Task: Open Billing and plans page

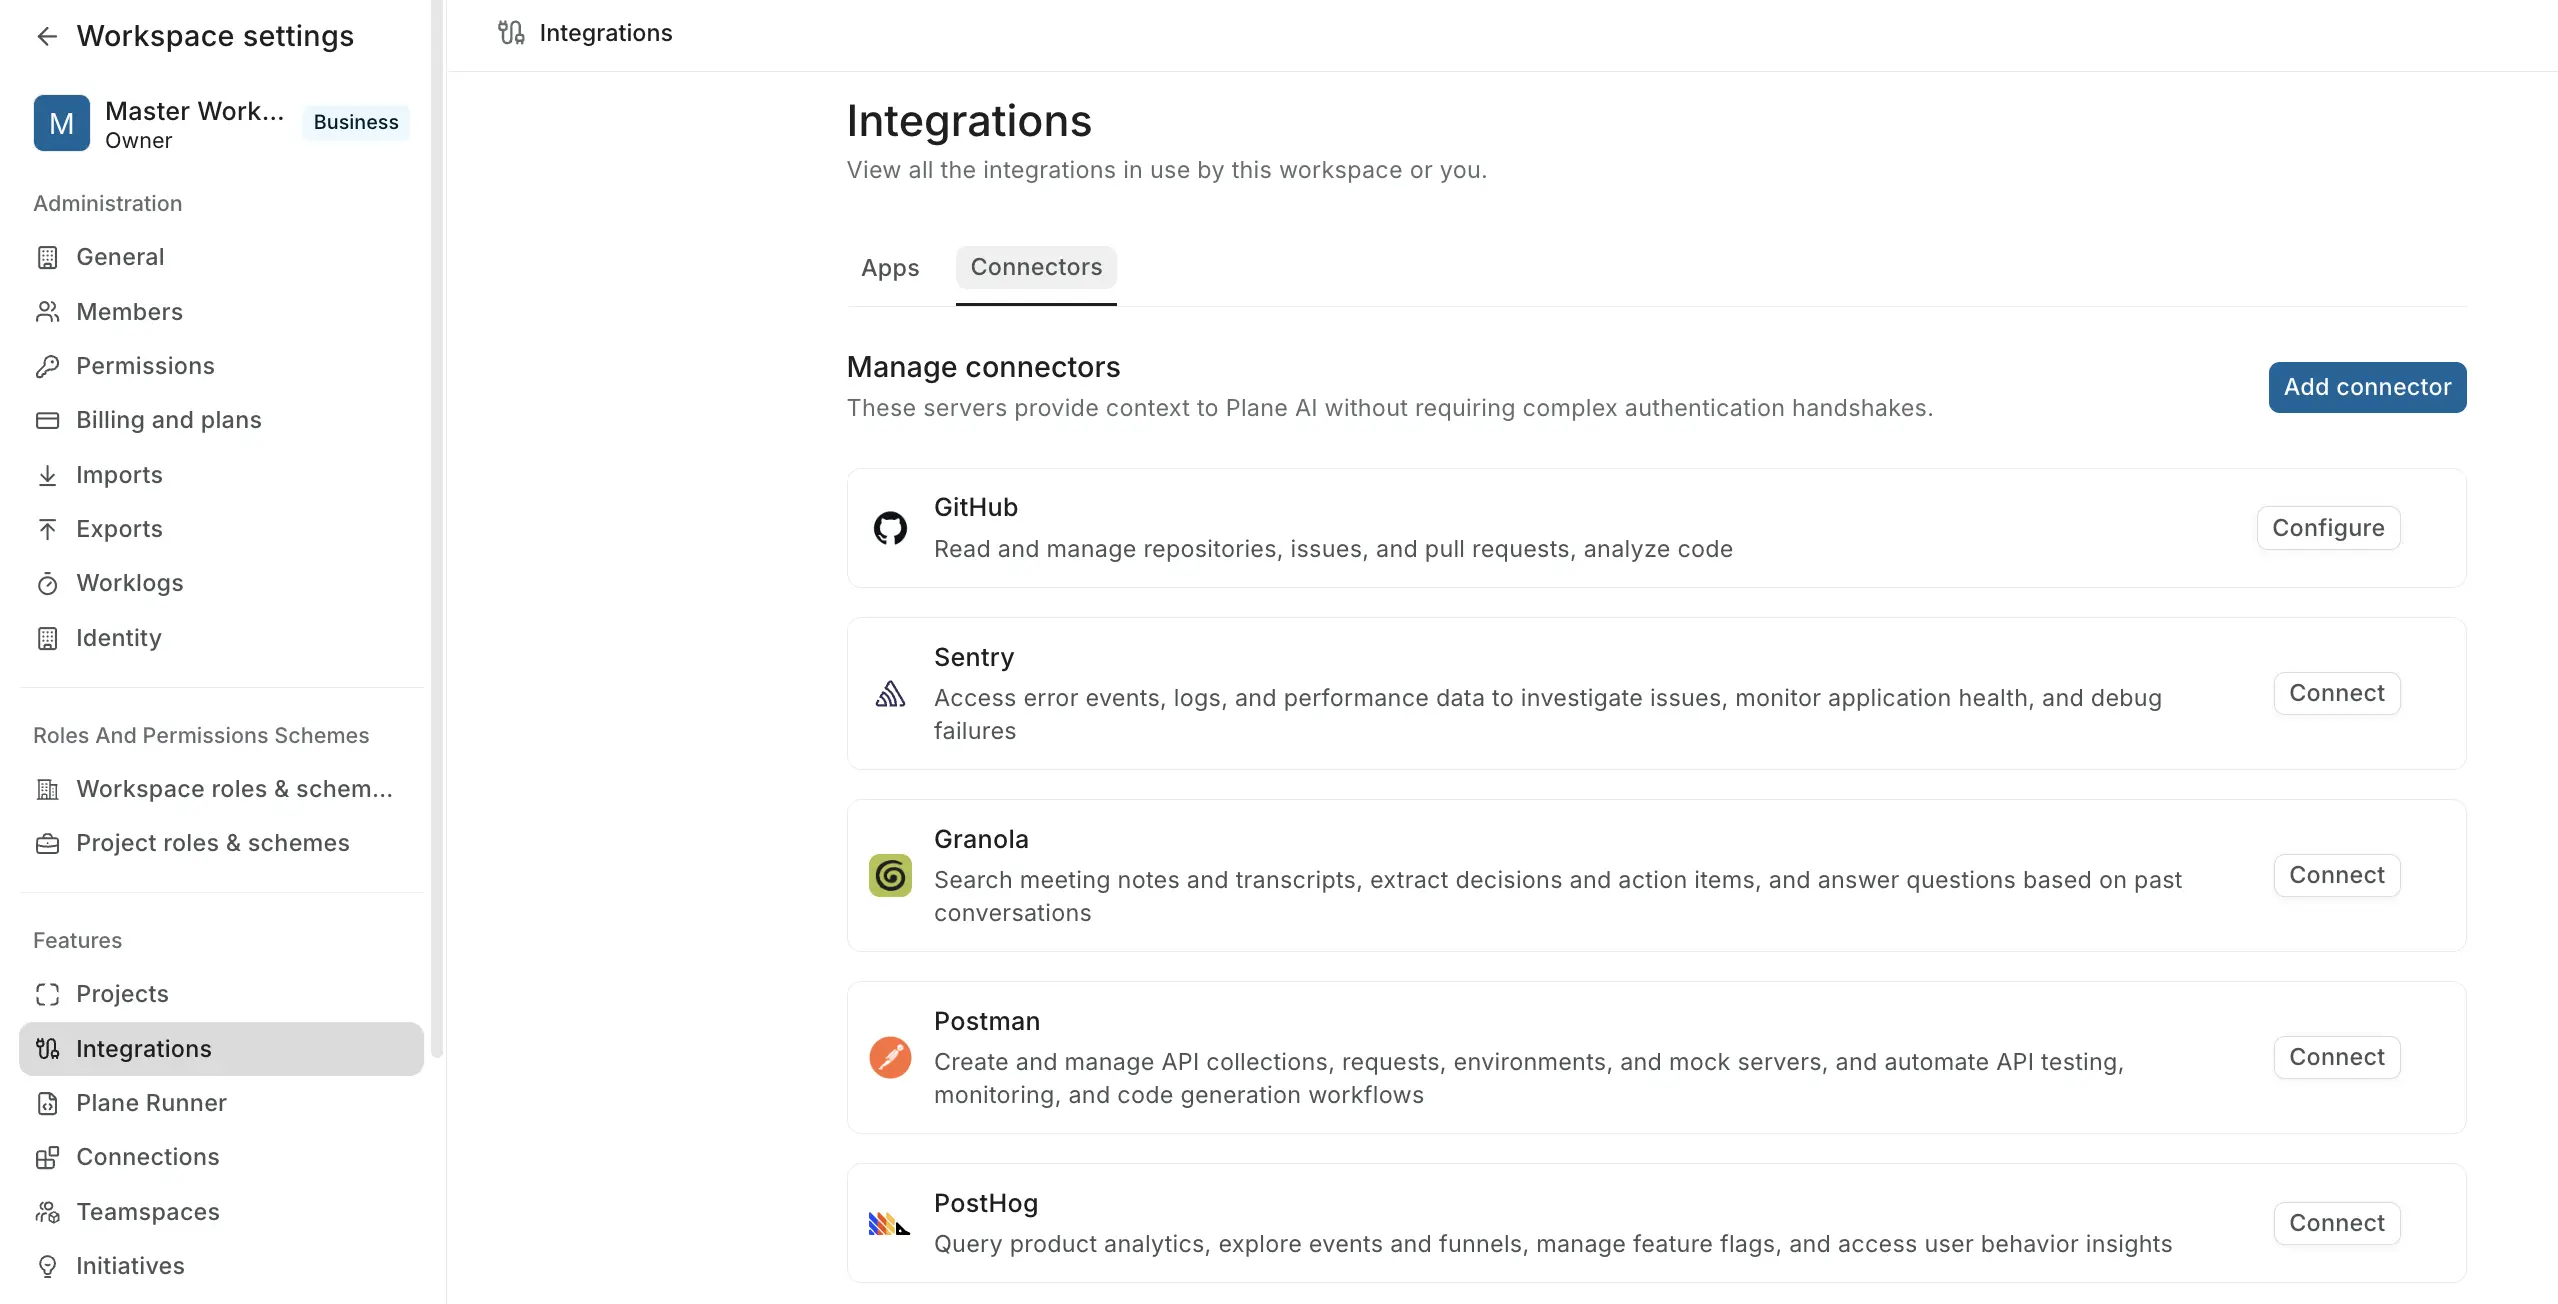Action: pos(221,420)
